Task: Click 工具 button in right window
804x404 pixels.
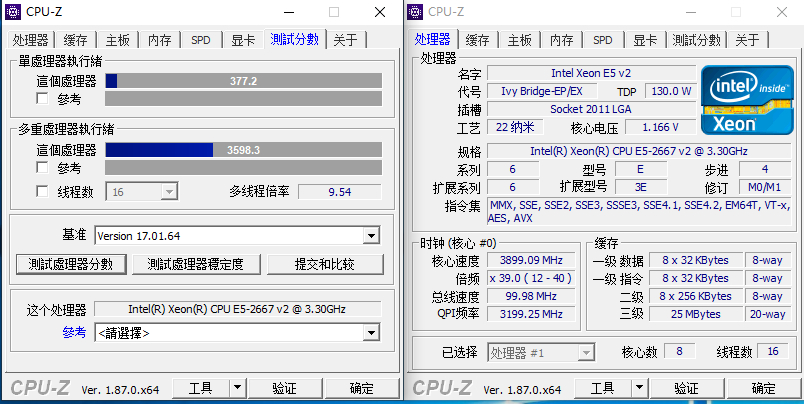Action: point(602,388)
